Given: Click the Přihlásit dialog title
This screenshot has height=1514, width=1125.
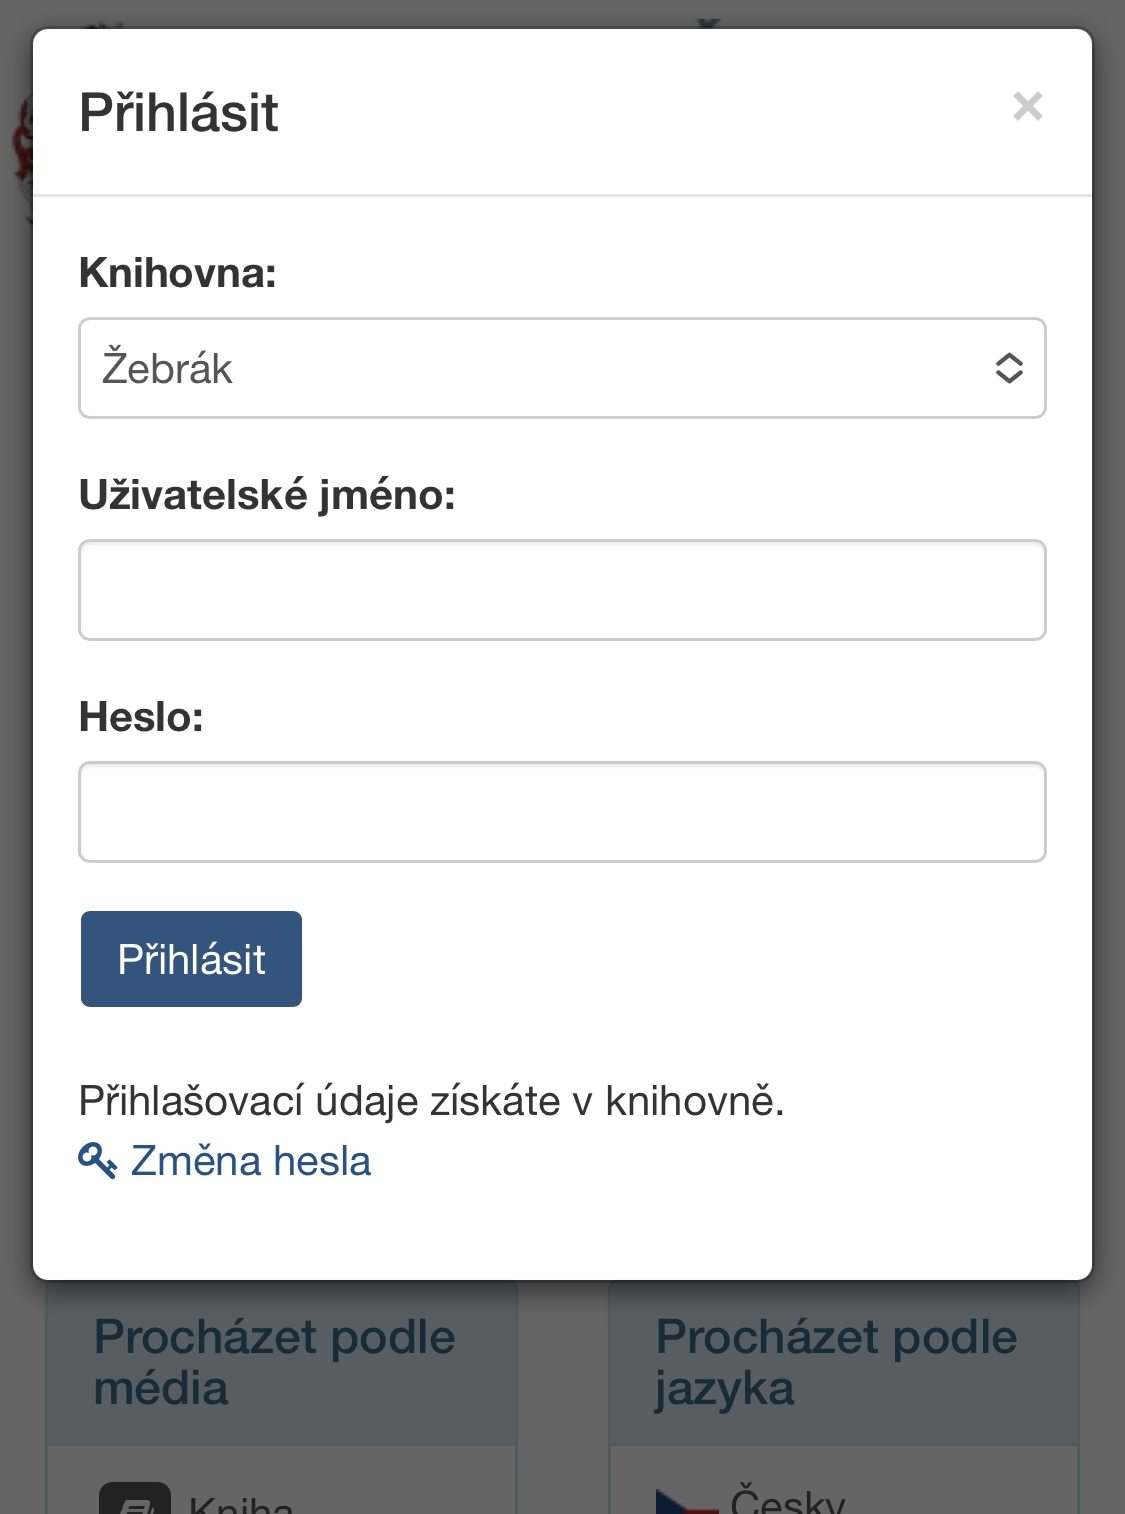Looking at the screenshot, I should pos(179,112).
